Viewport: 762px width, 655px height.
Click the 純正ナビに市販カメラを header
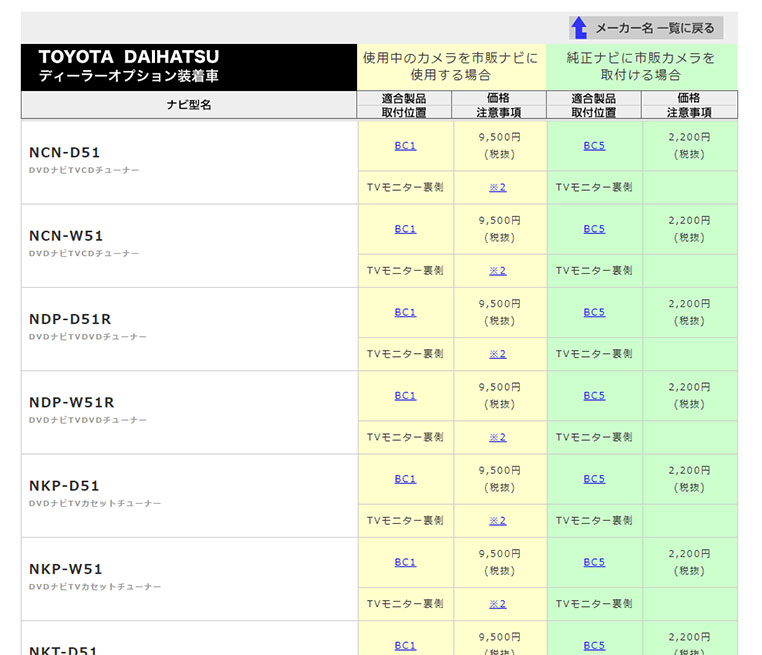[x=641, y=58]
